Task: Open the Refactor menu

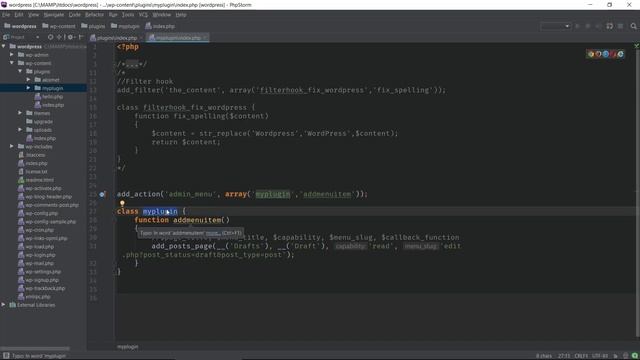Action: tap(94, 15)
